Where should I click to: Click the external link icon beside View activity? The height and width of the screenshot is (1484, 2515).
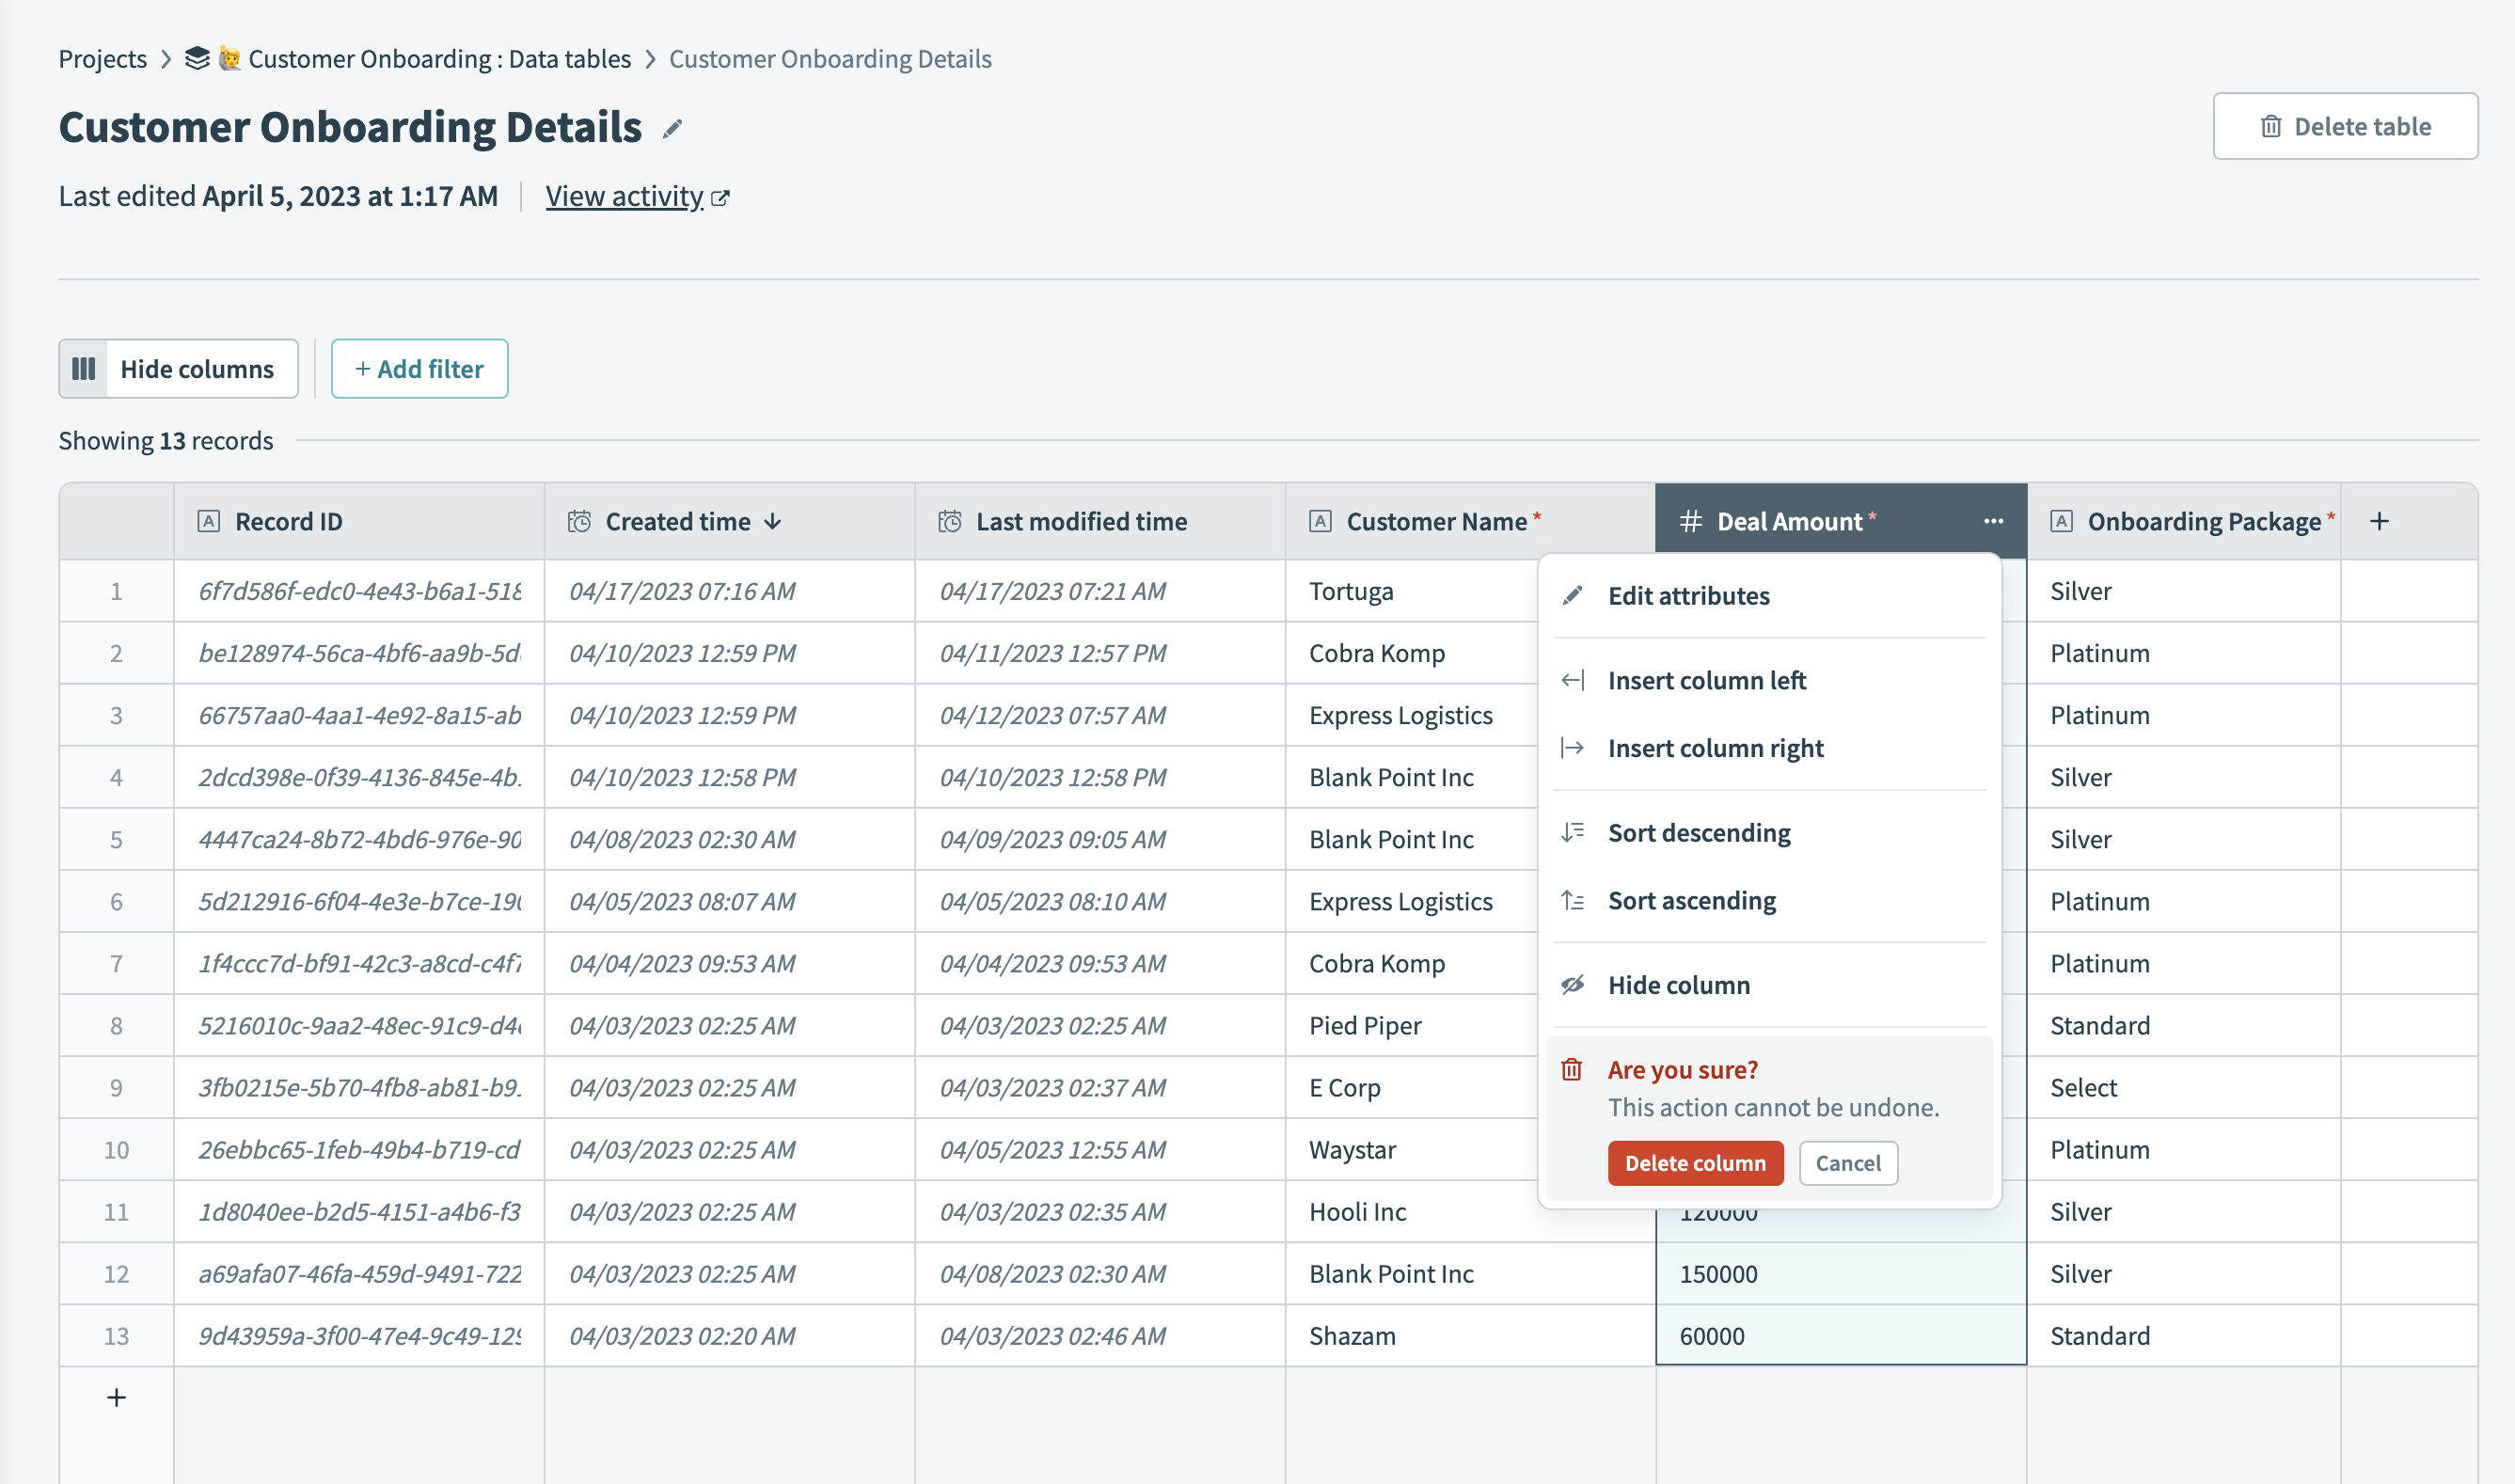coord(720,198)
